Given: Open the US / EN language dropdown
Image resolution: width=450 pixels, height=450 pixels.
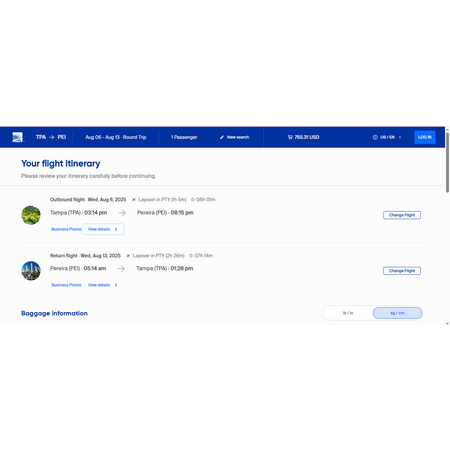Looking at the screenshot, I should tap(391, 137).
